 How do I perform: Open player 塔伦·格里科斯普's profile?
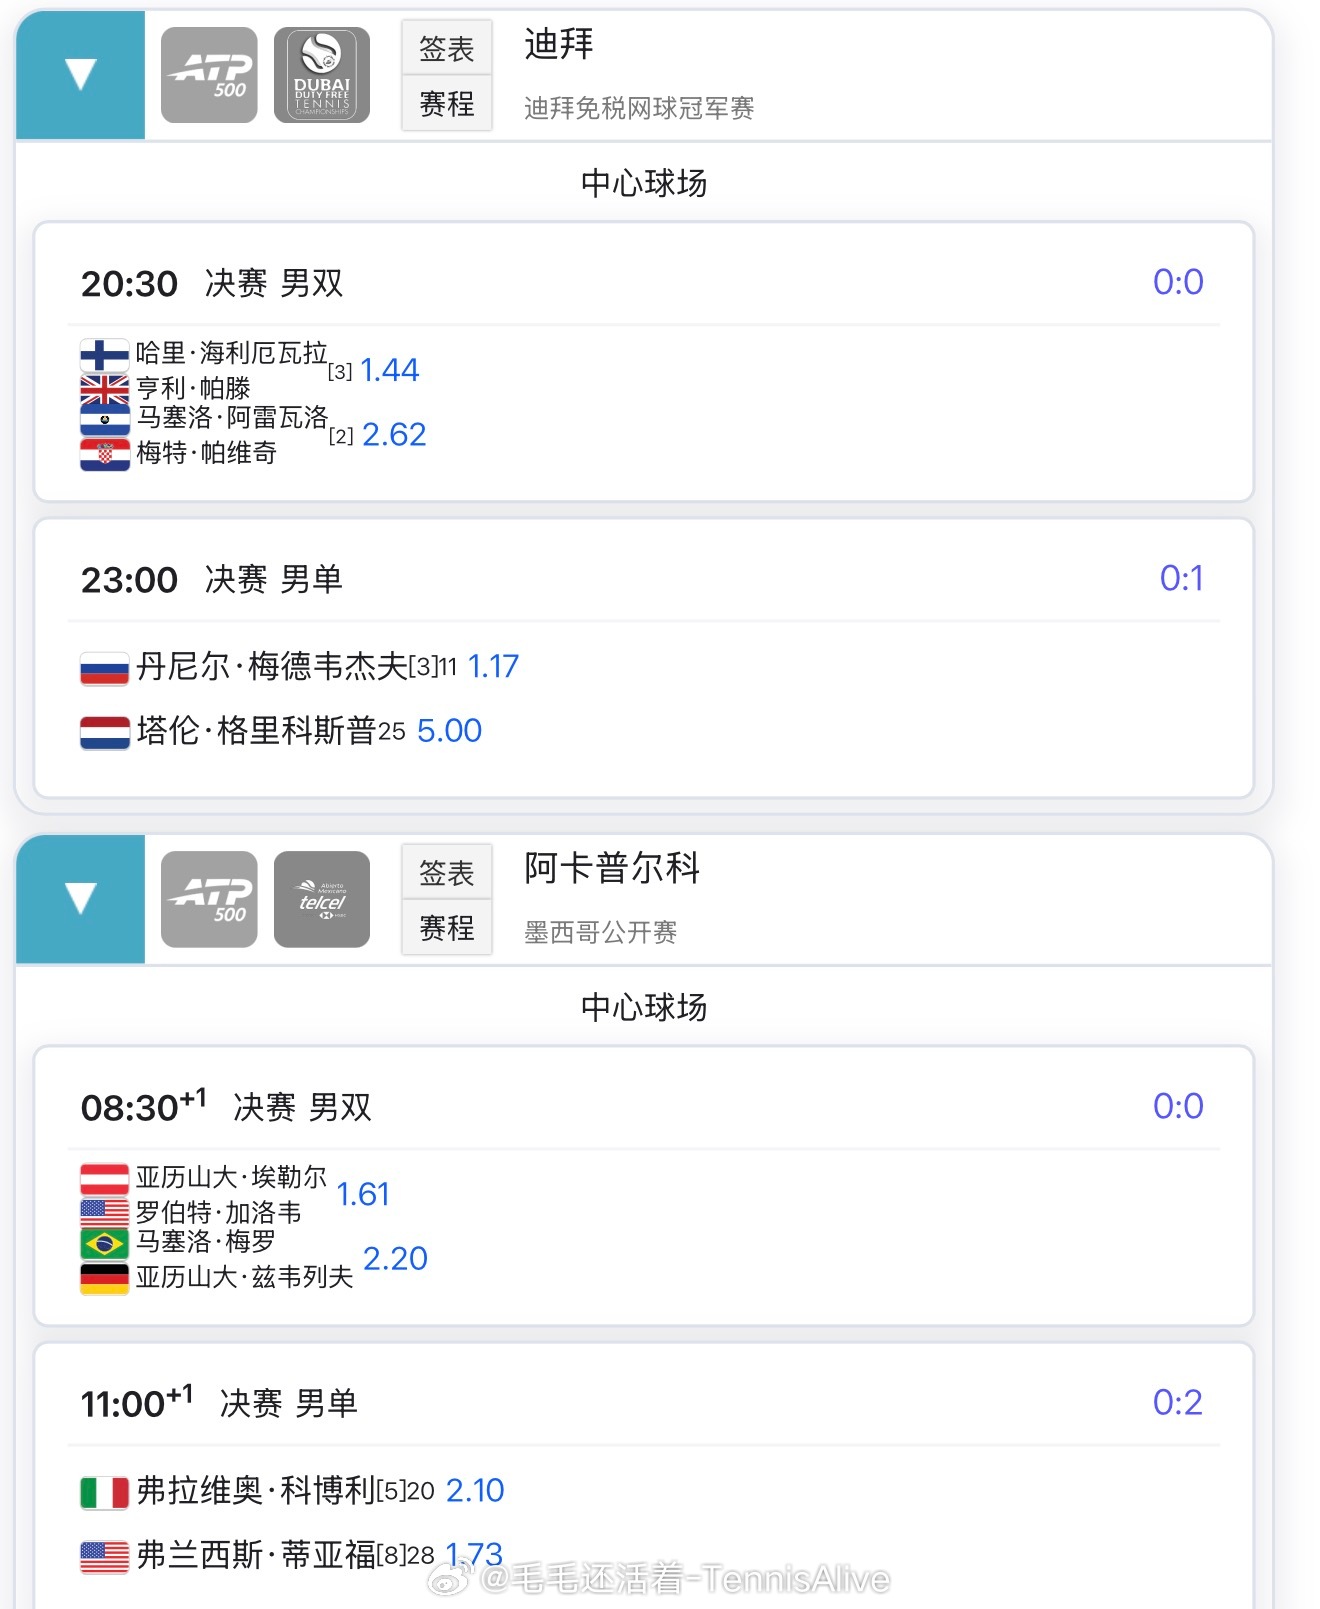point(256,730)
